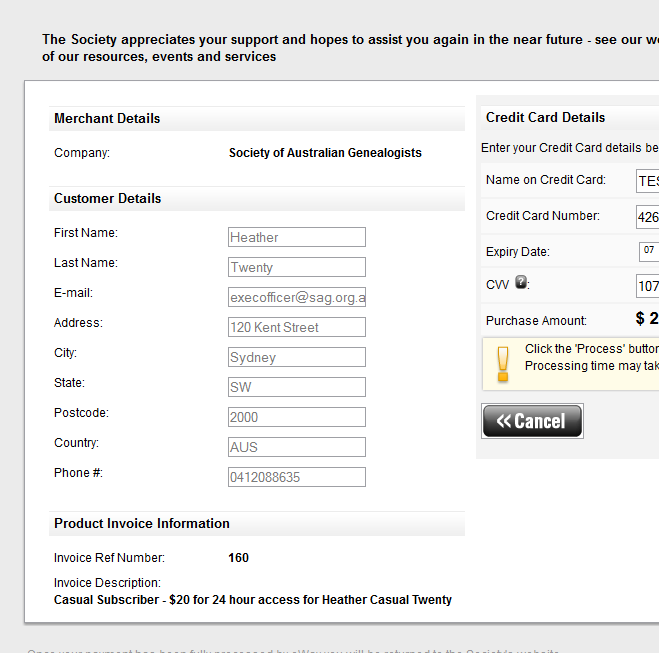Click the State field showing SW

point(297,387)
